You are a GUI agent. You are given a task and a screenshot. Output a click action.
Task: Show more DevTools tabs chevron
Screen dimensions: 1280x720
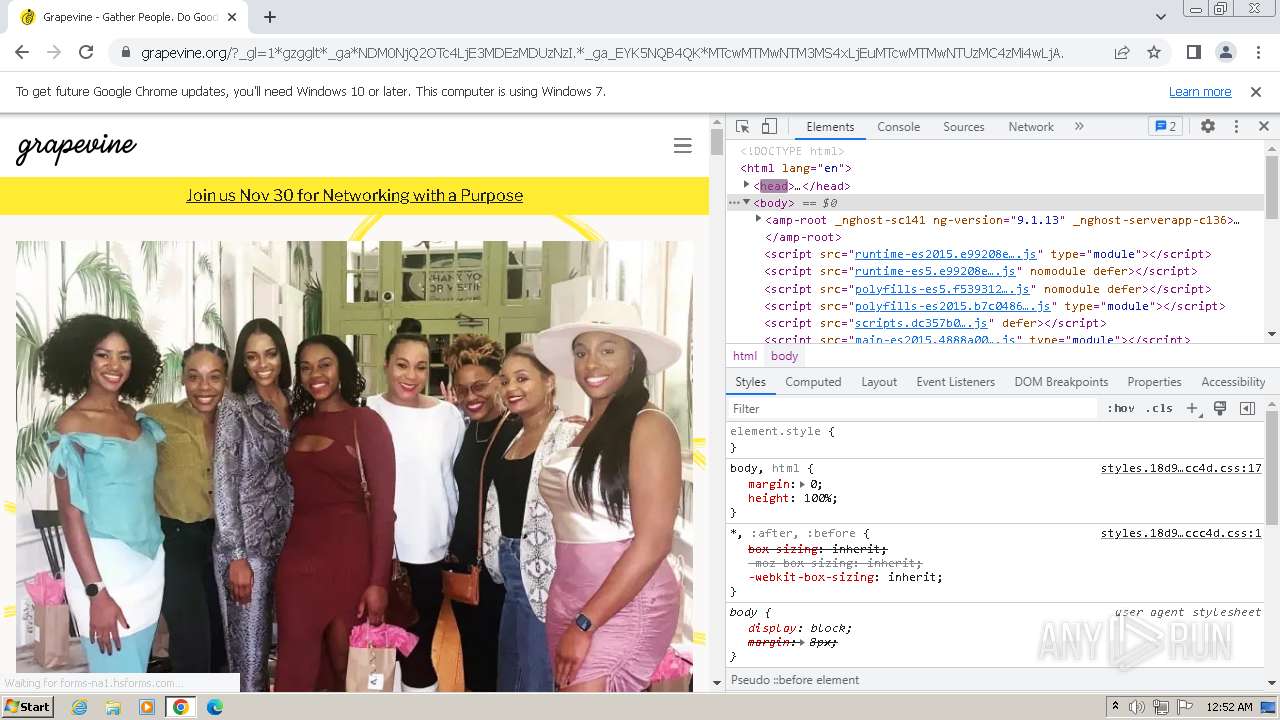(1079, 127)
